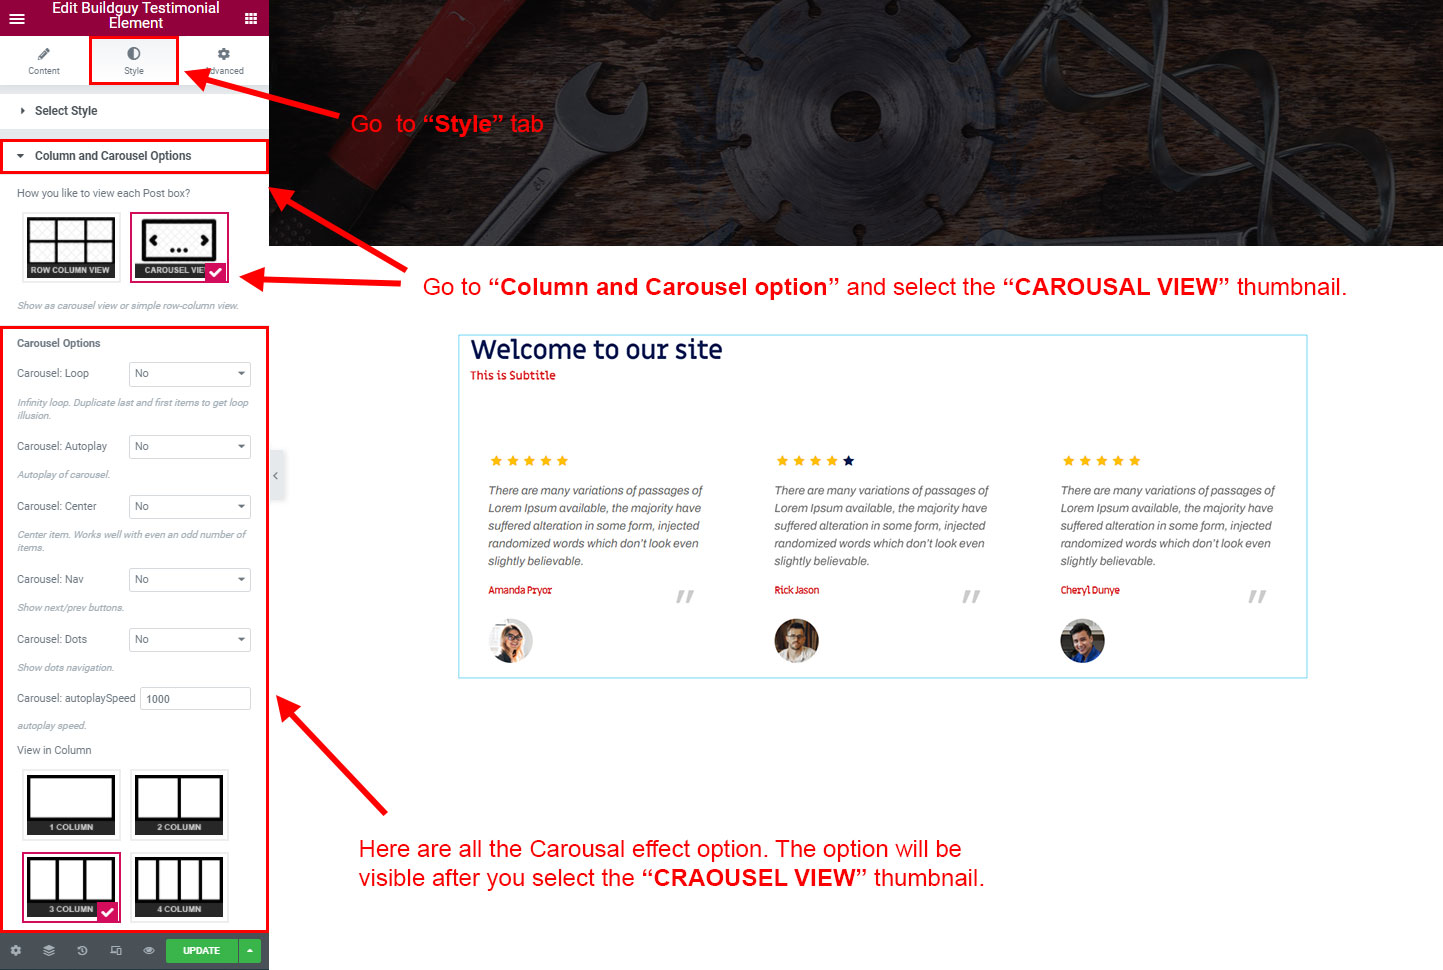
Task: Switch to the Style tab
Action: tap(134, 61)
